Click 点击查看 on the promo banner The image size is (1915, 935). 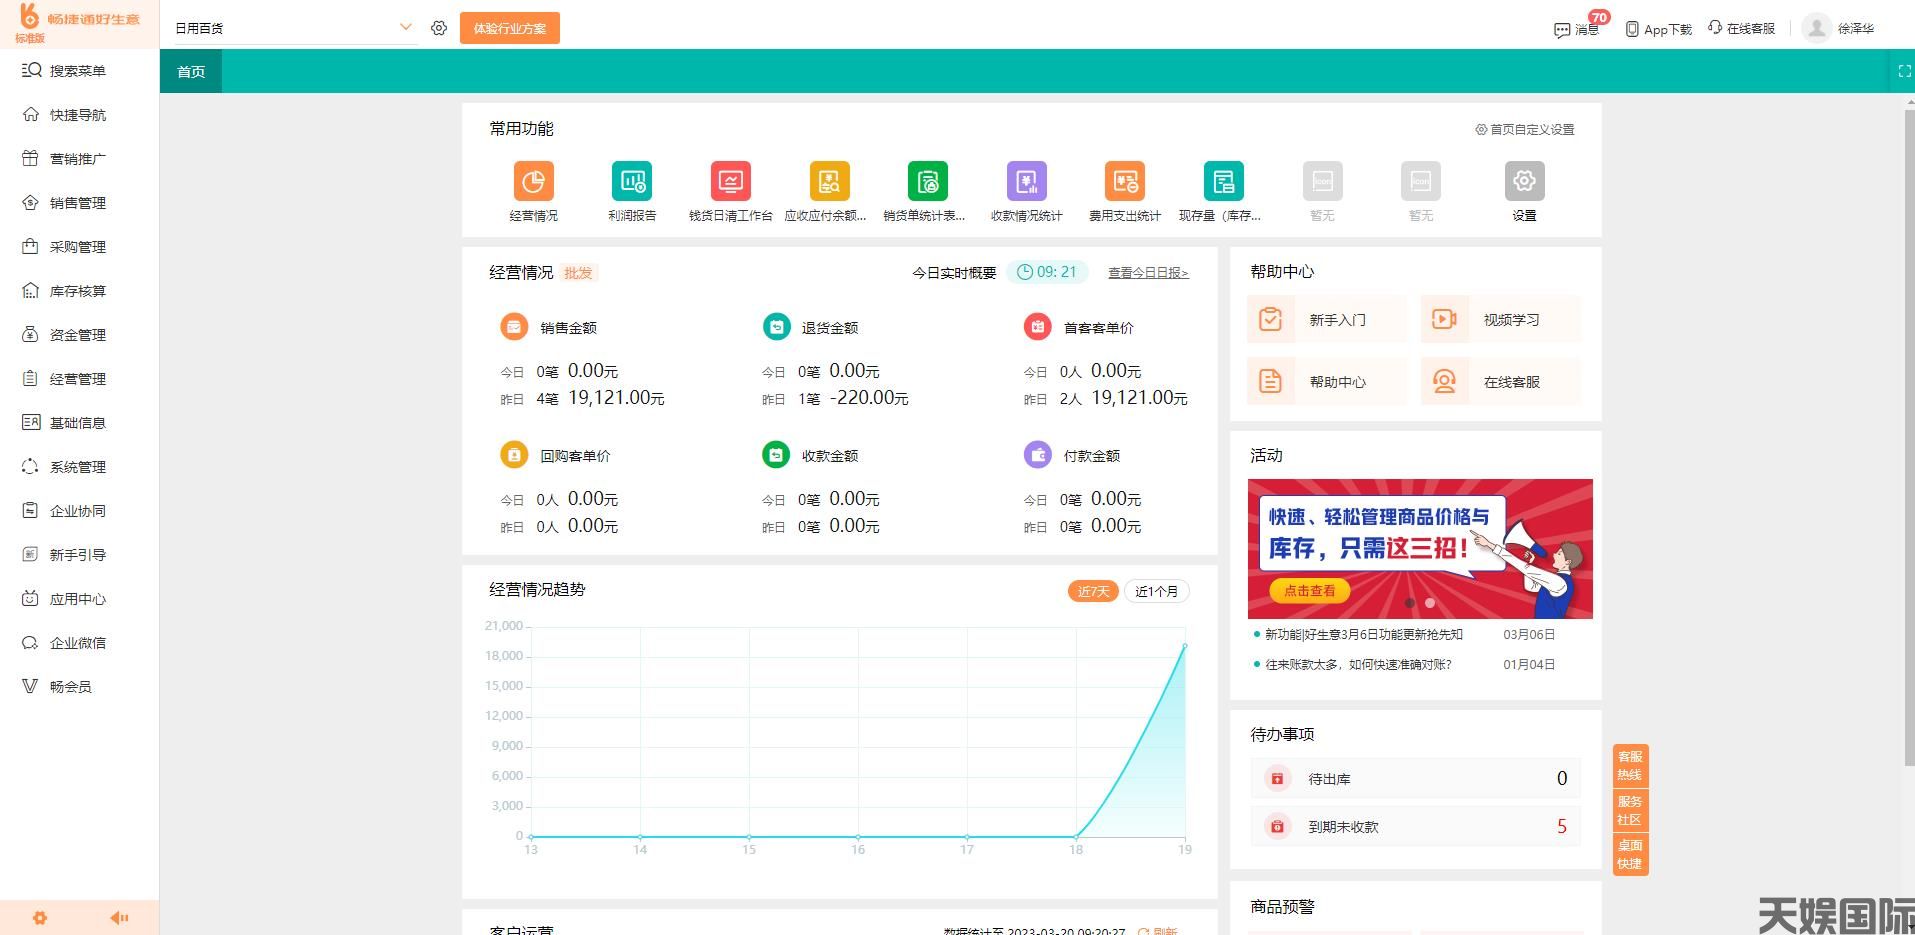(x=1309, y=590)
